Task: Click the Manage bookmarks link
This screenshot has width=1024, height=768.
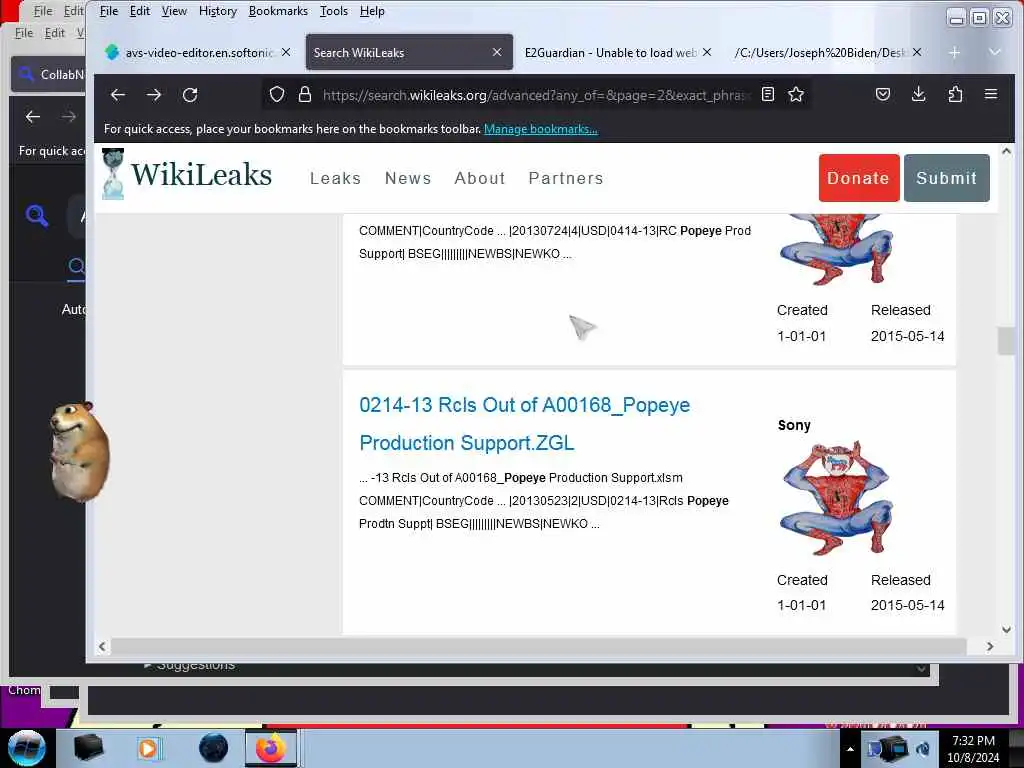Action: coord(541,129)
